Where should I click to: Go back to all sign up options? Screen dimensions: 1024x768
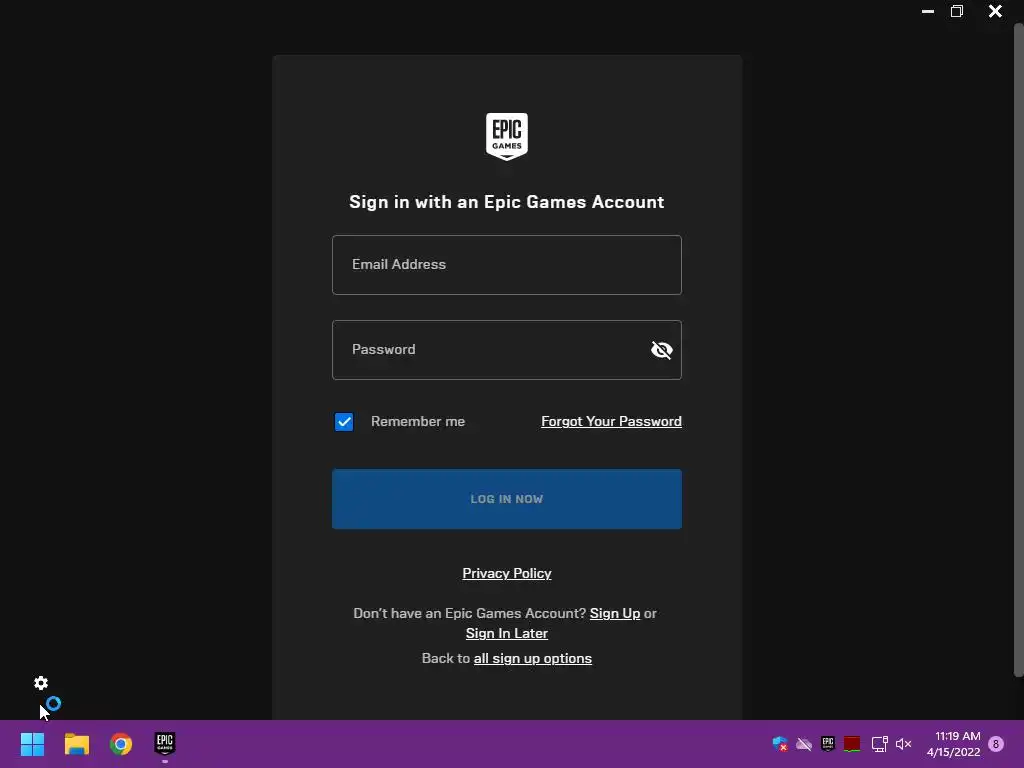[x=533, y=658]
